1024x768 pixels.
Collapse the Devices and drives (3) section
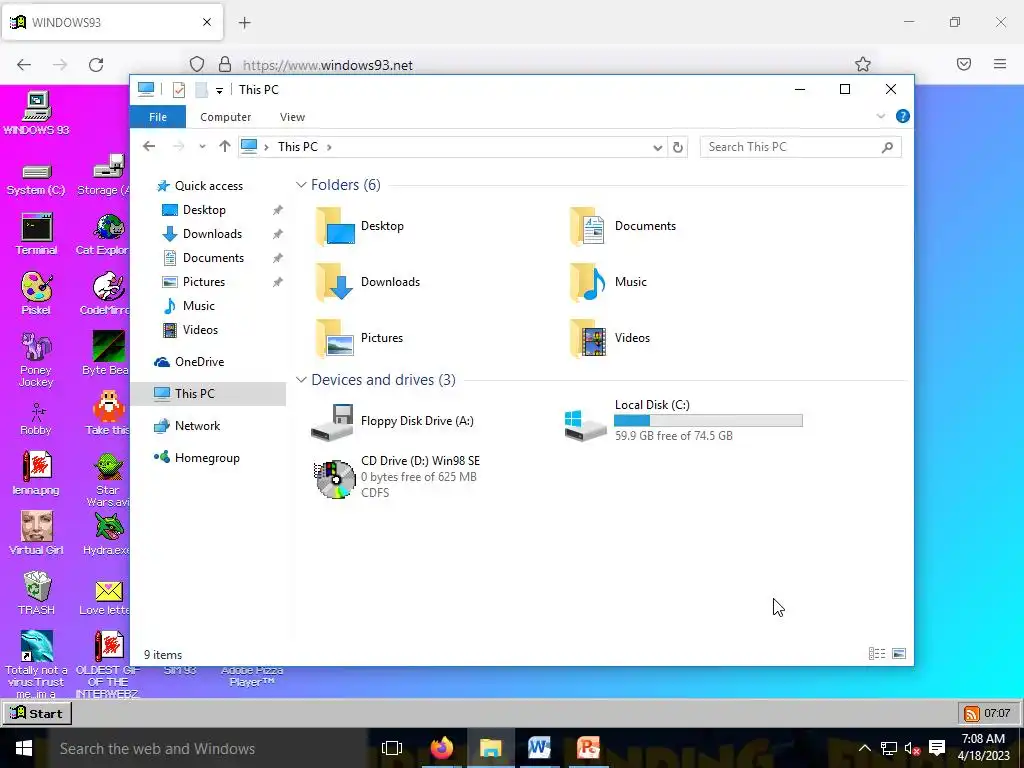301,379
